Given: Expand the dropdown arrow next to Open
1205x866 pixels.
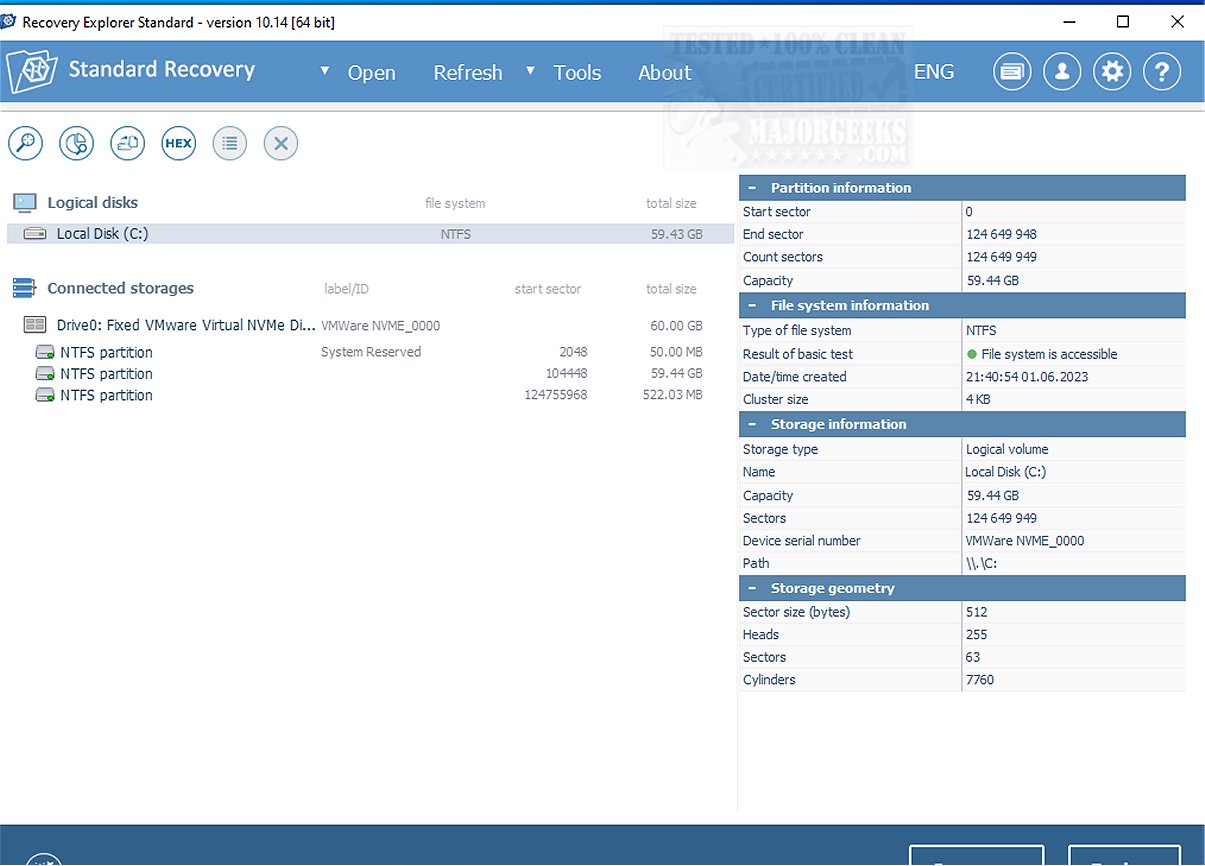Looking at the screenshot, I should [x=324, y=71].
